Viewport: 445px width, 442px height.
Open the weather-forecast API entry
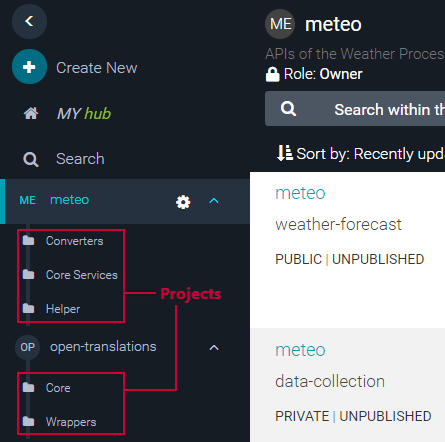pyautogui.click(x=338, y=224)
